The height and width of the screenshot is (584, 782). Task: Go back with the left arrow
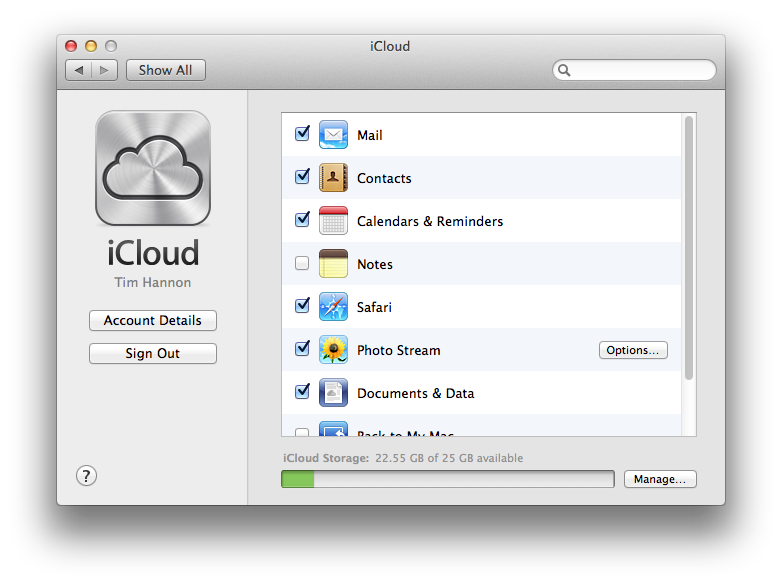pyautogui.click(x=79, y=70)
